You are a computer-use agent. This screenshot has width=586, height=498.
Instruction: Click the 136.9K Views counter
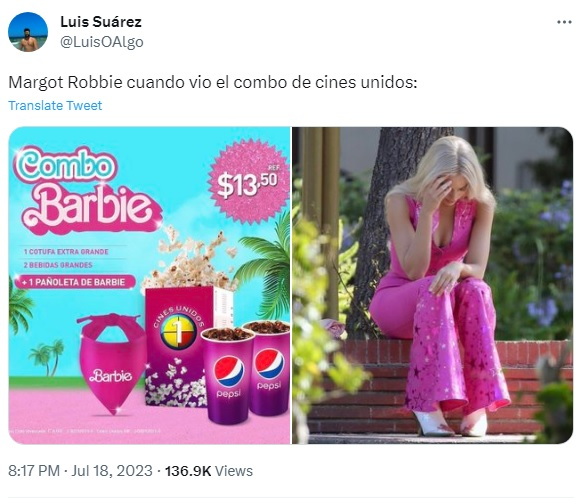pos(209,470)
